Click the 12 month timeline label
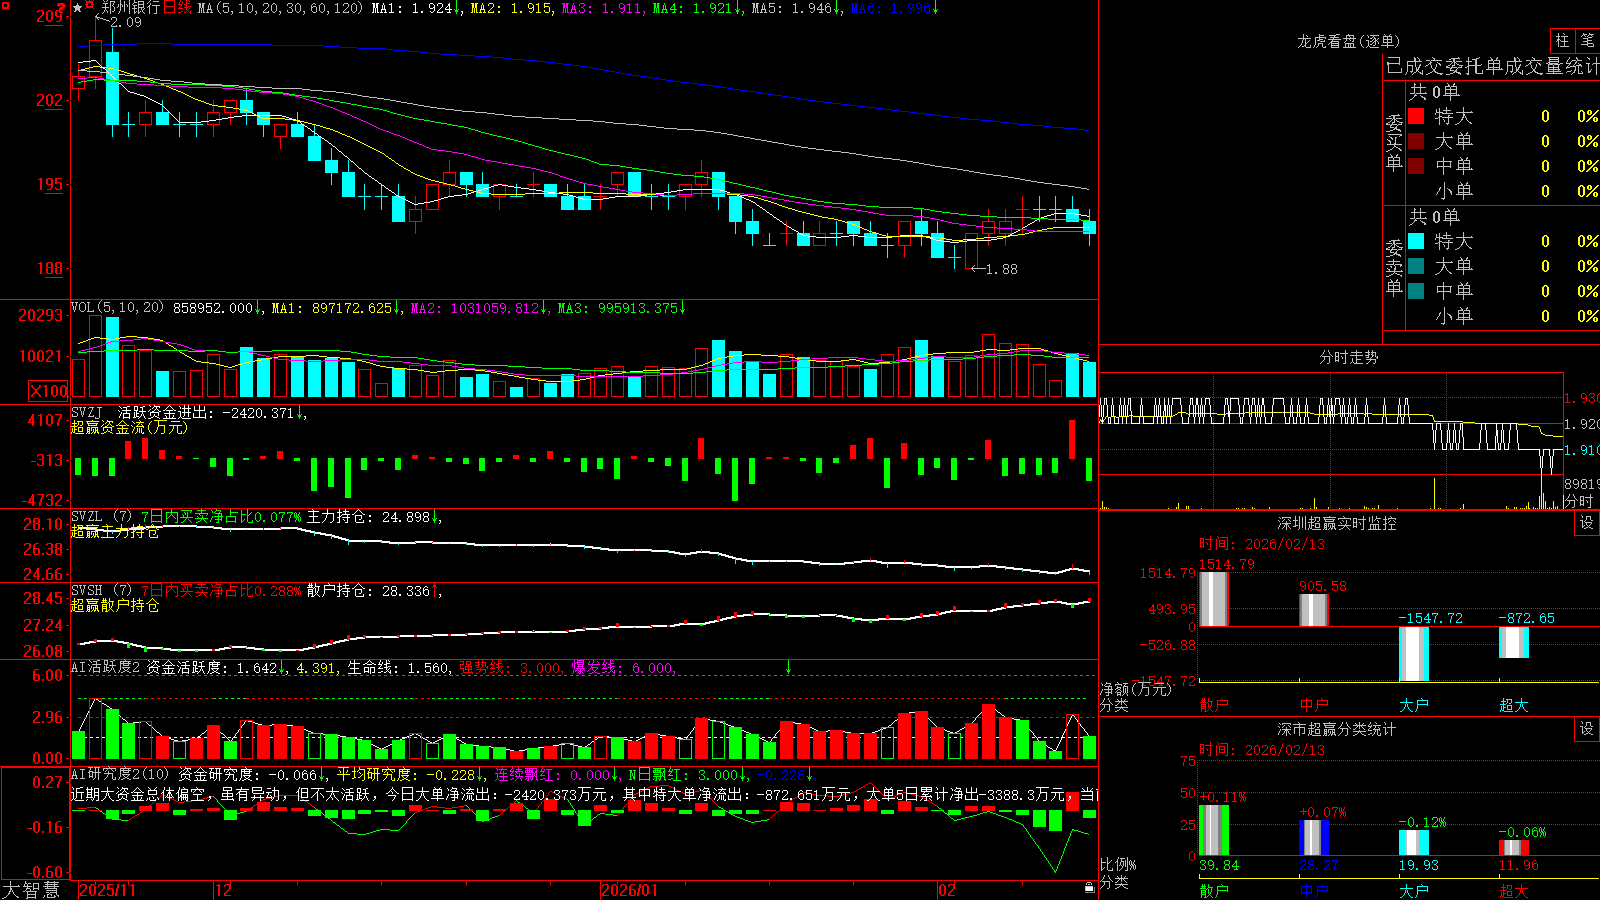 tap(224, 890)
